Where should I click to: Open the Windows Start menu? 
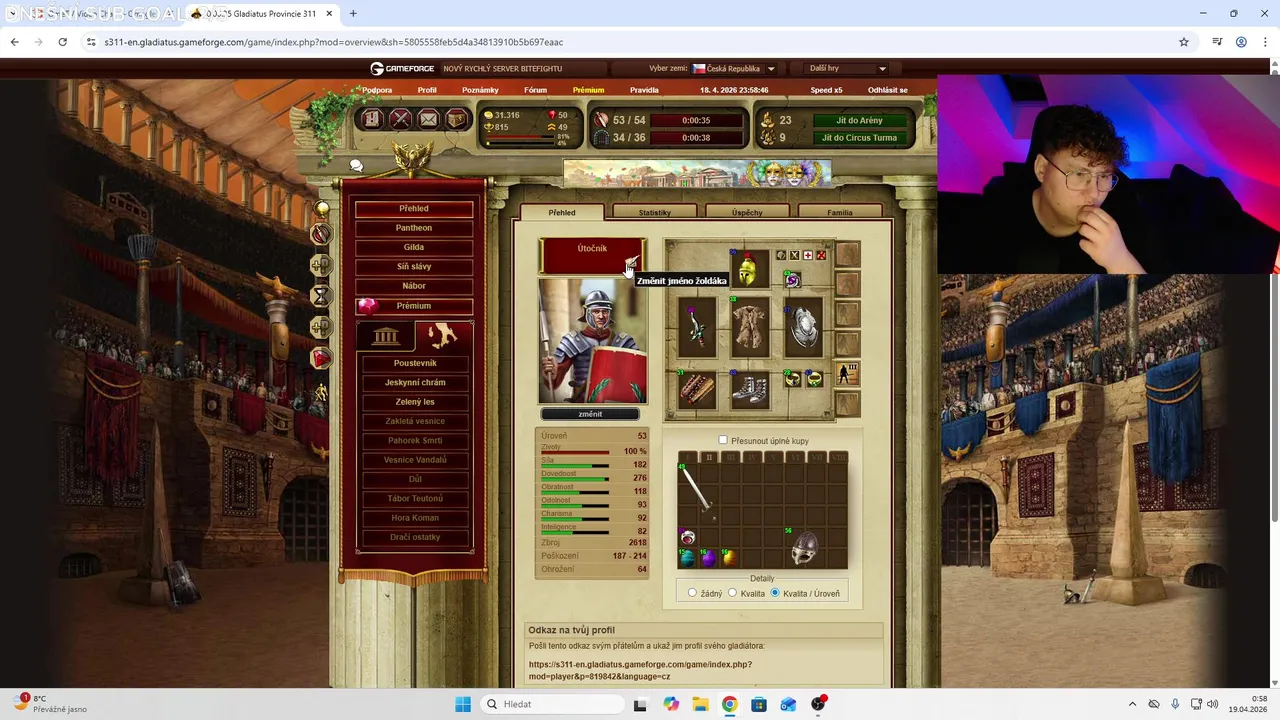pyautogui.click(x=463, y=704)
